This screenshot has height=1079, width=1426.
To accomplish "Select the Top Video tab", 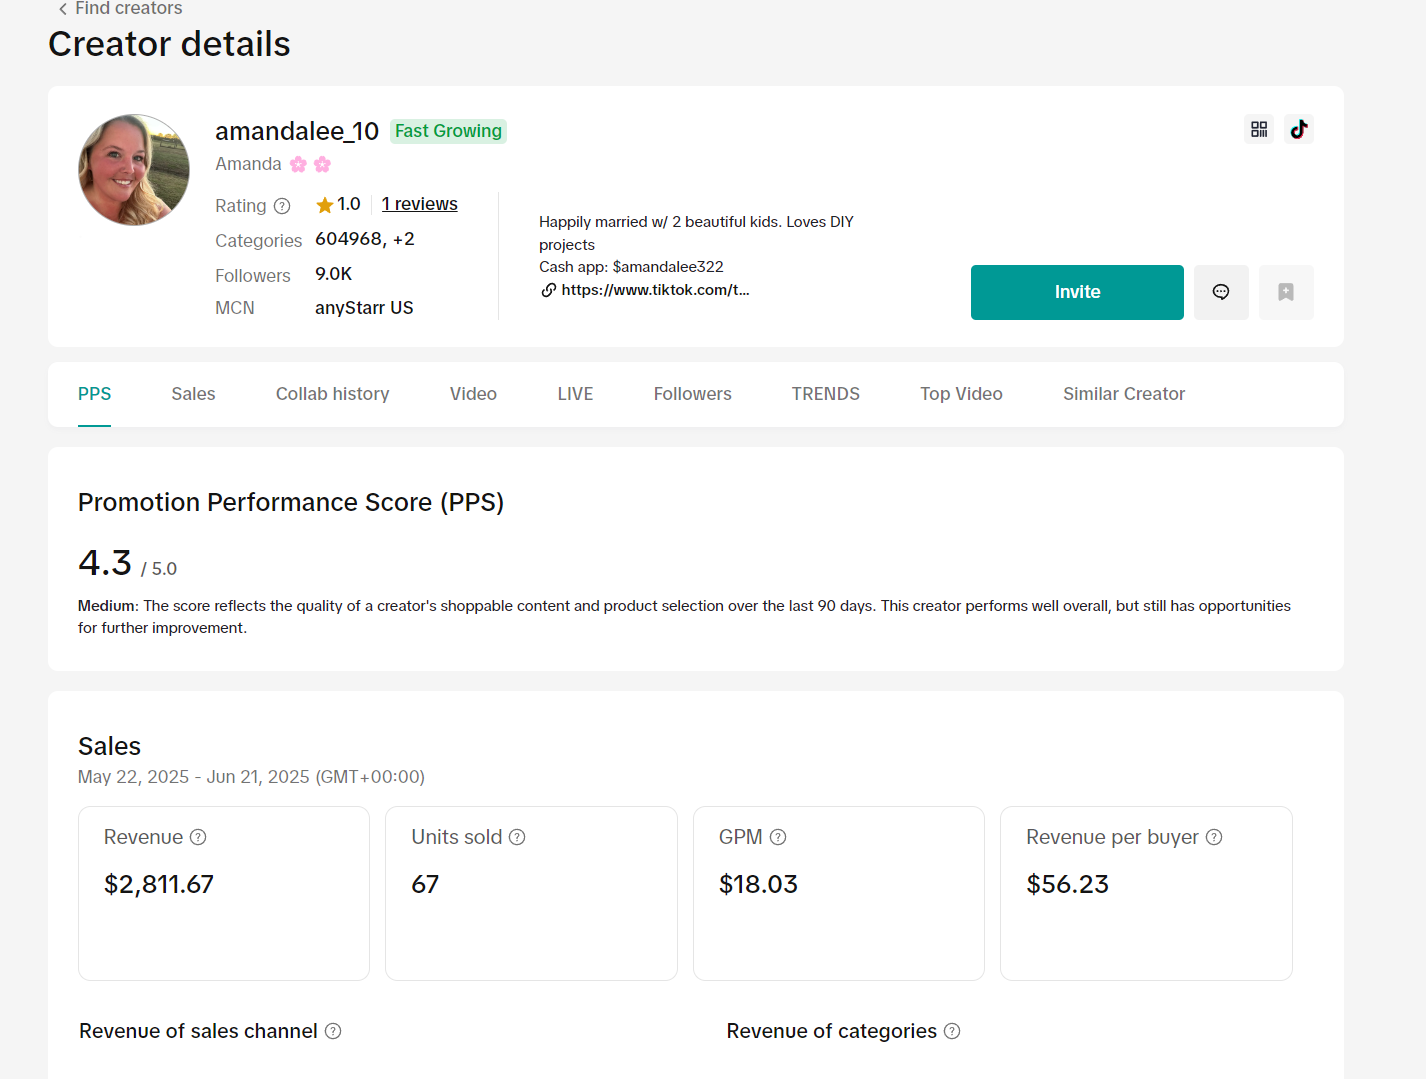I will pos(960,394).
